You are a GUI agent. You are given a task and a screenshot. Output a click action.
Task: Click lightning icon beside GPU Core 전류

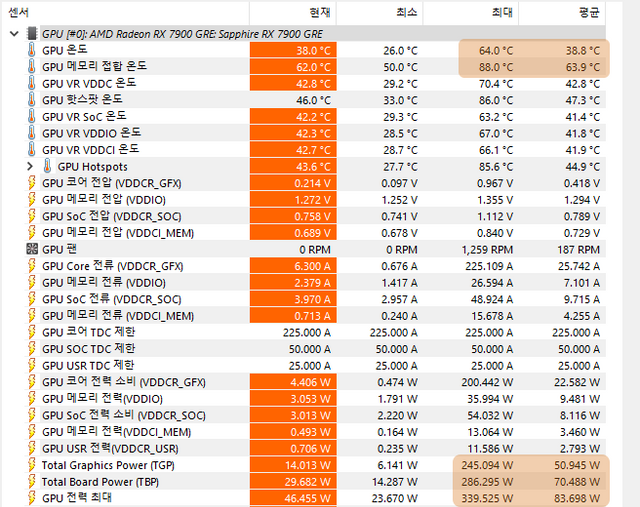coord(31,266)
